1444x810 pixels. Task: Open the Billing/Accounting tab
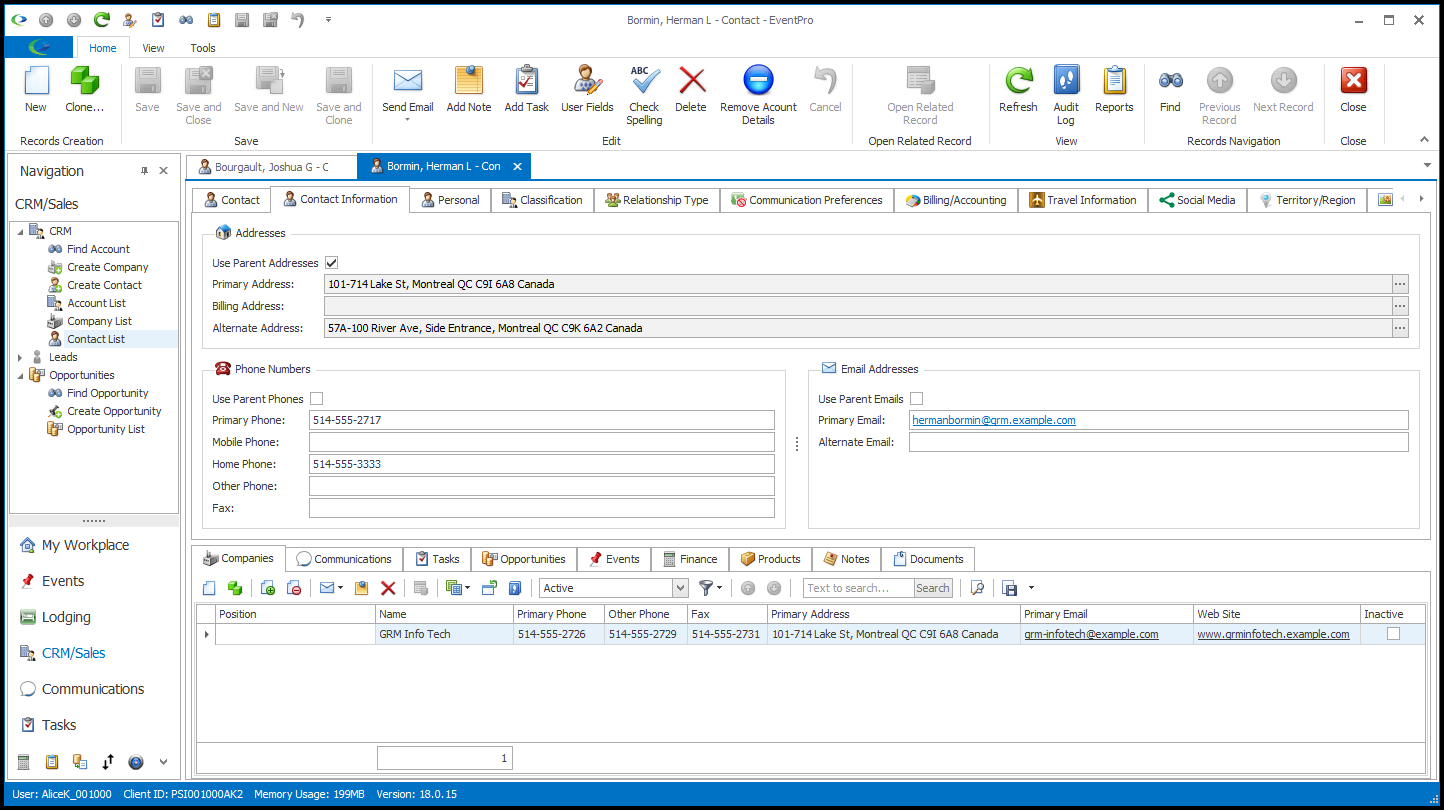(x=956, y=200)
